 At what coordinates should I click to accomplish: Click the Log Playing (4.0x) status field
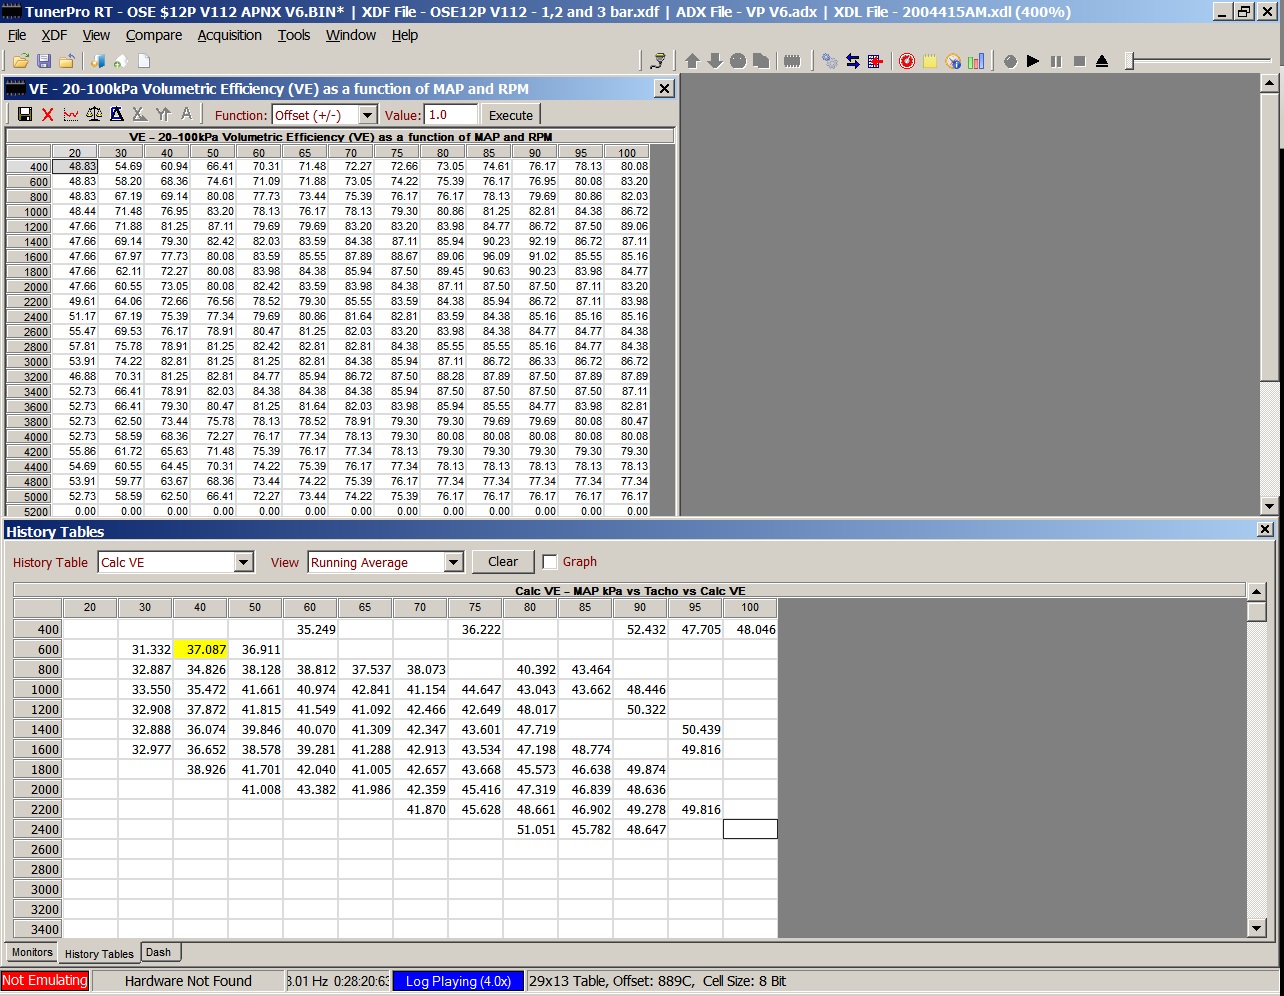click(458, 981)
